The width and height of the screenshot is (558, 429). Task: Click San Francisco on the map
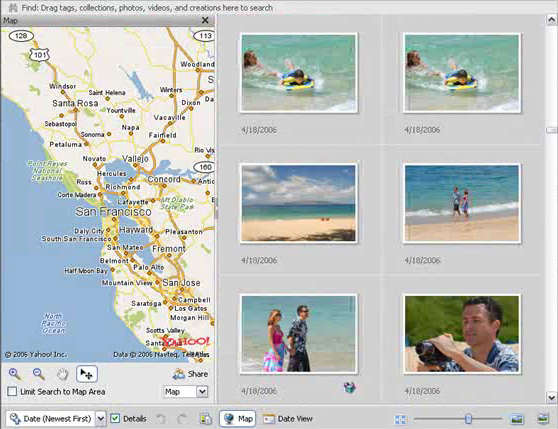tap(113, 212)
